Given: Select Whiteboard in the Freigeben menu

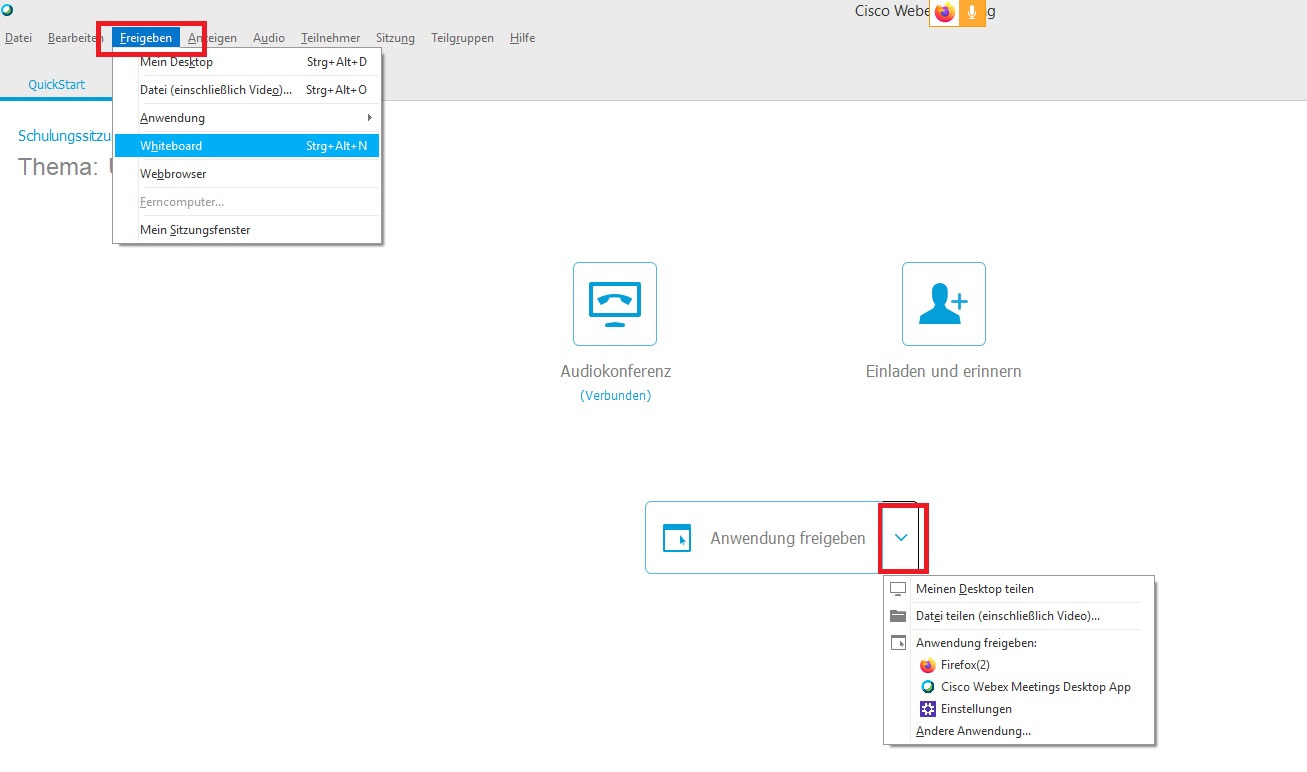Looking at the screenshot, I should [x=247, y=146].
